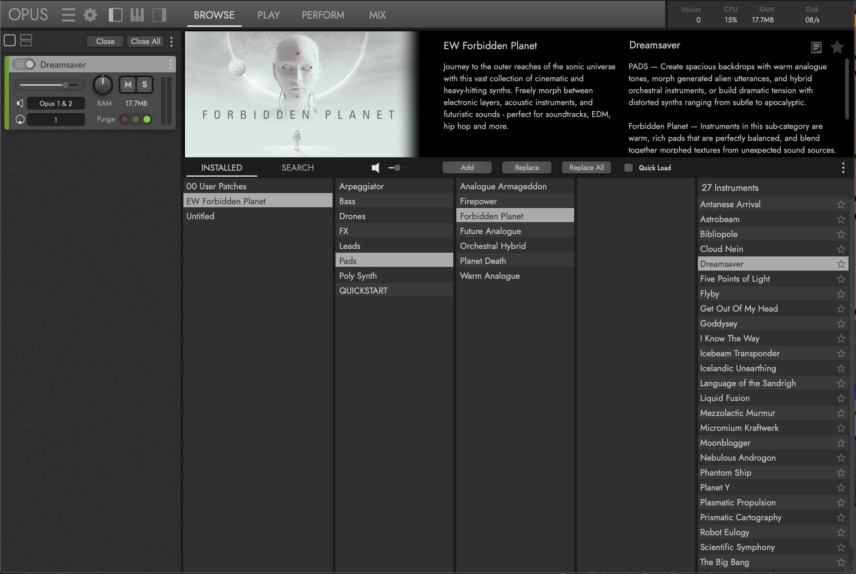Screen dimensions: 856x574
Task: Click audio output speaker icon in rack
Action: (20, 103)
